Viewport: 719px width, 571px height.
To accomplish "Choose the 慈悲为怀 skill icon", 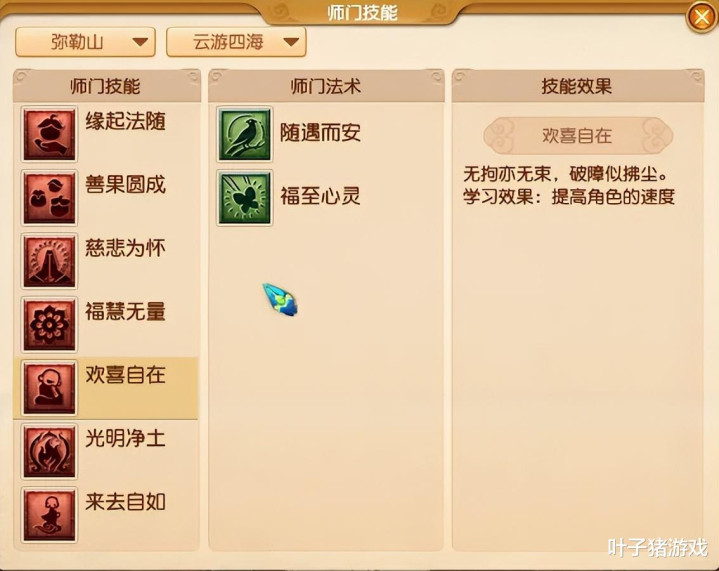I will pos(49,261).
